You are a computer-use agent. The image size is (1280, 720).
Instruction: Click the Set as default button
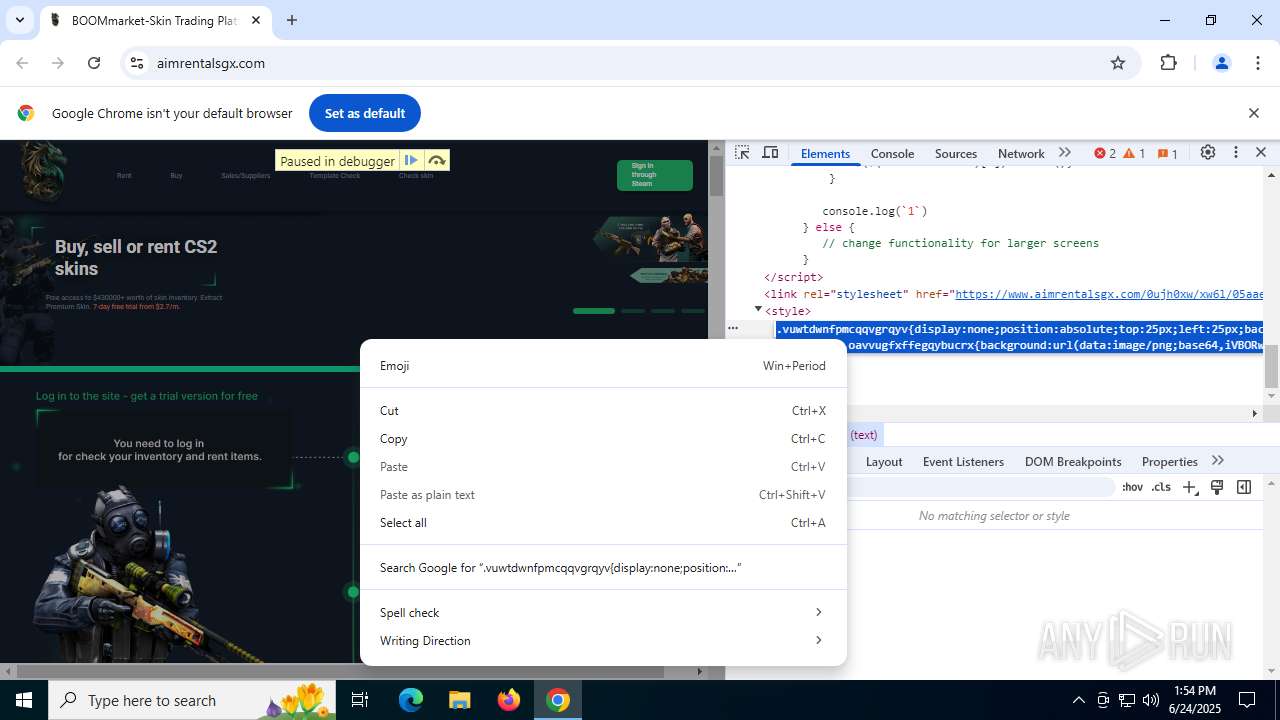point(365,113)
